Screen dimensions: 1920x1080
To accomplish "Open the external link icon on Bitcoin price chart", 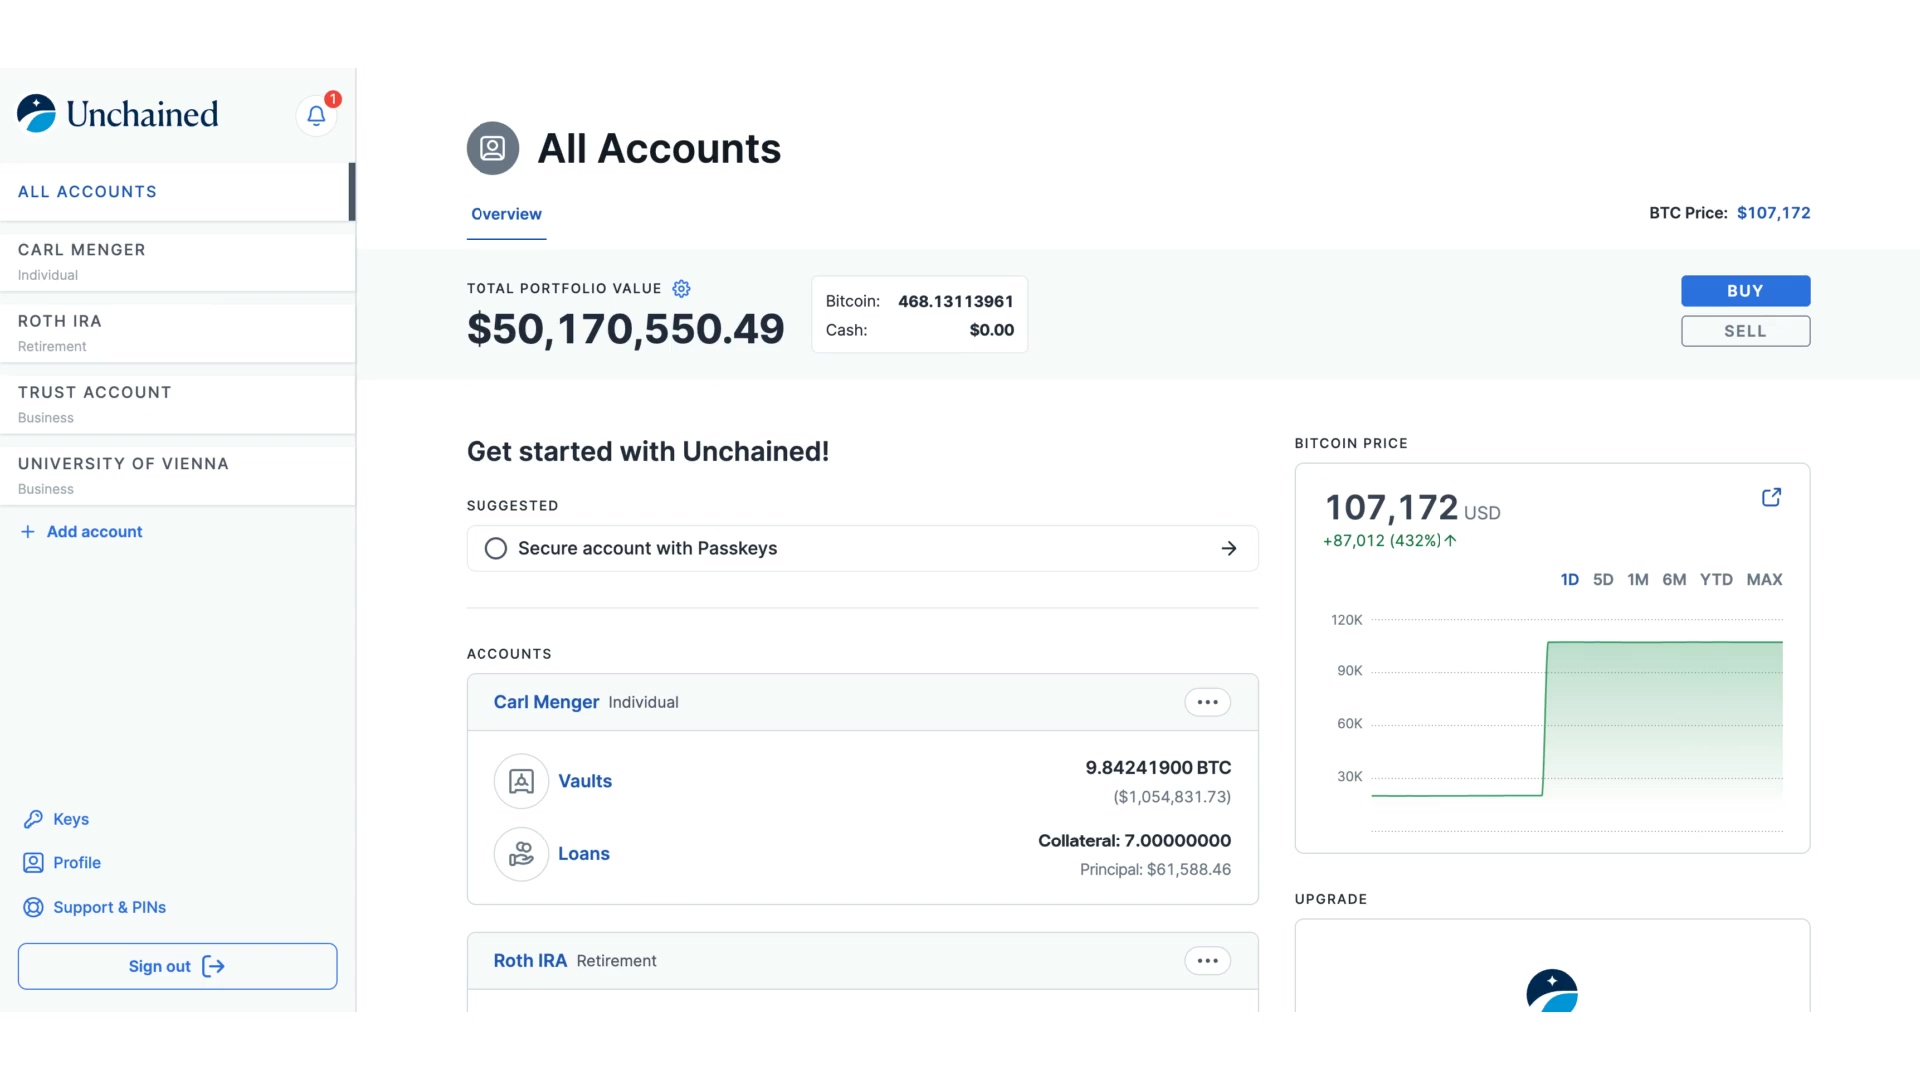I will pyautogui.click(x=1771, y=497).
